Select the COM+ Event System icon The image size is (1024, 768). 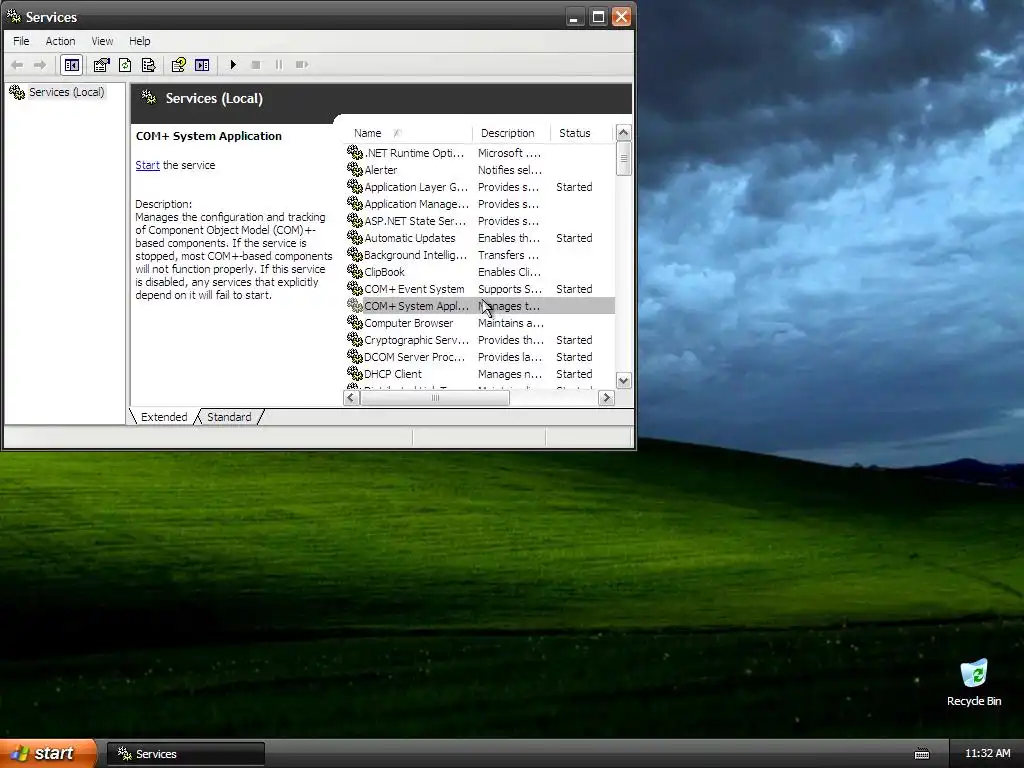pos(355,289)
